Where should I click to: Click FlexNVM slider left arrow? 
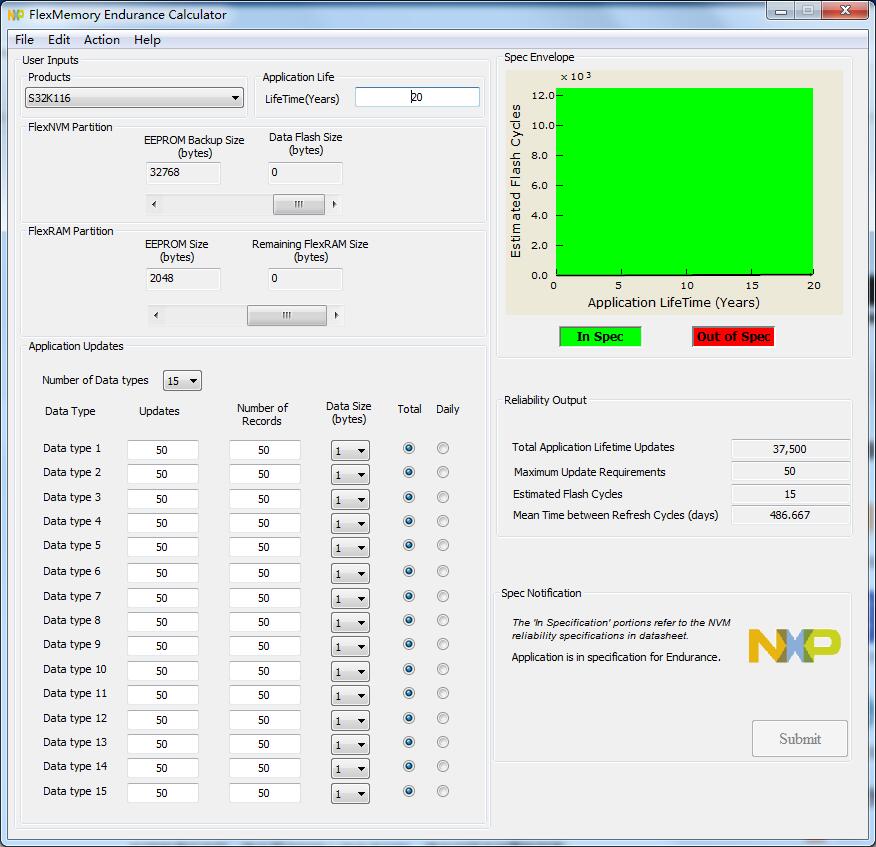pos(153,204)
